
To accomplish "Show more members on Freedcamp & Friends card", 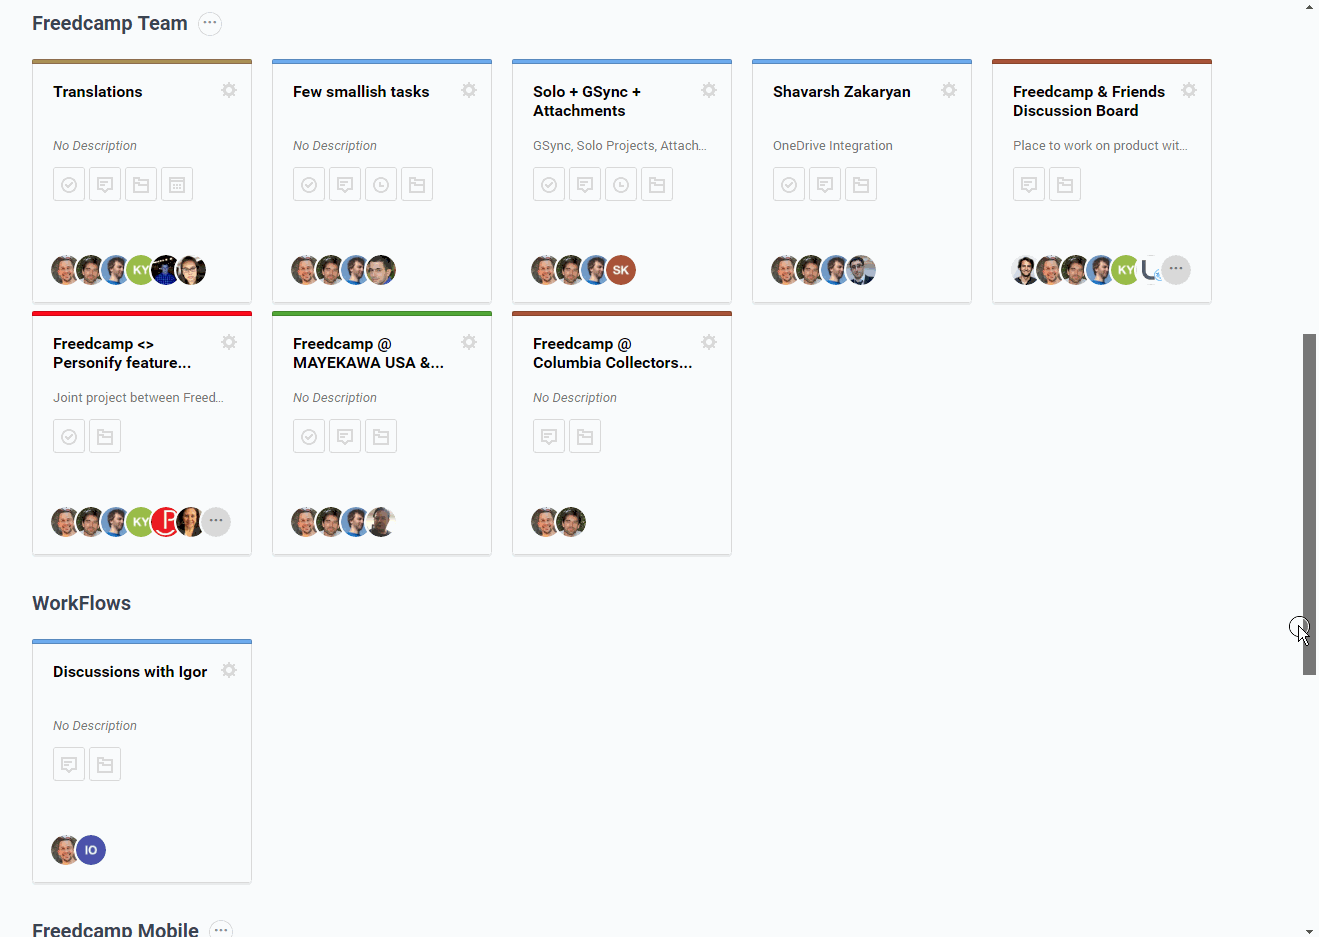I will pyautogui.click(x=1176, y=269).
